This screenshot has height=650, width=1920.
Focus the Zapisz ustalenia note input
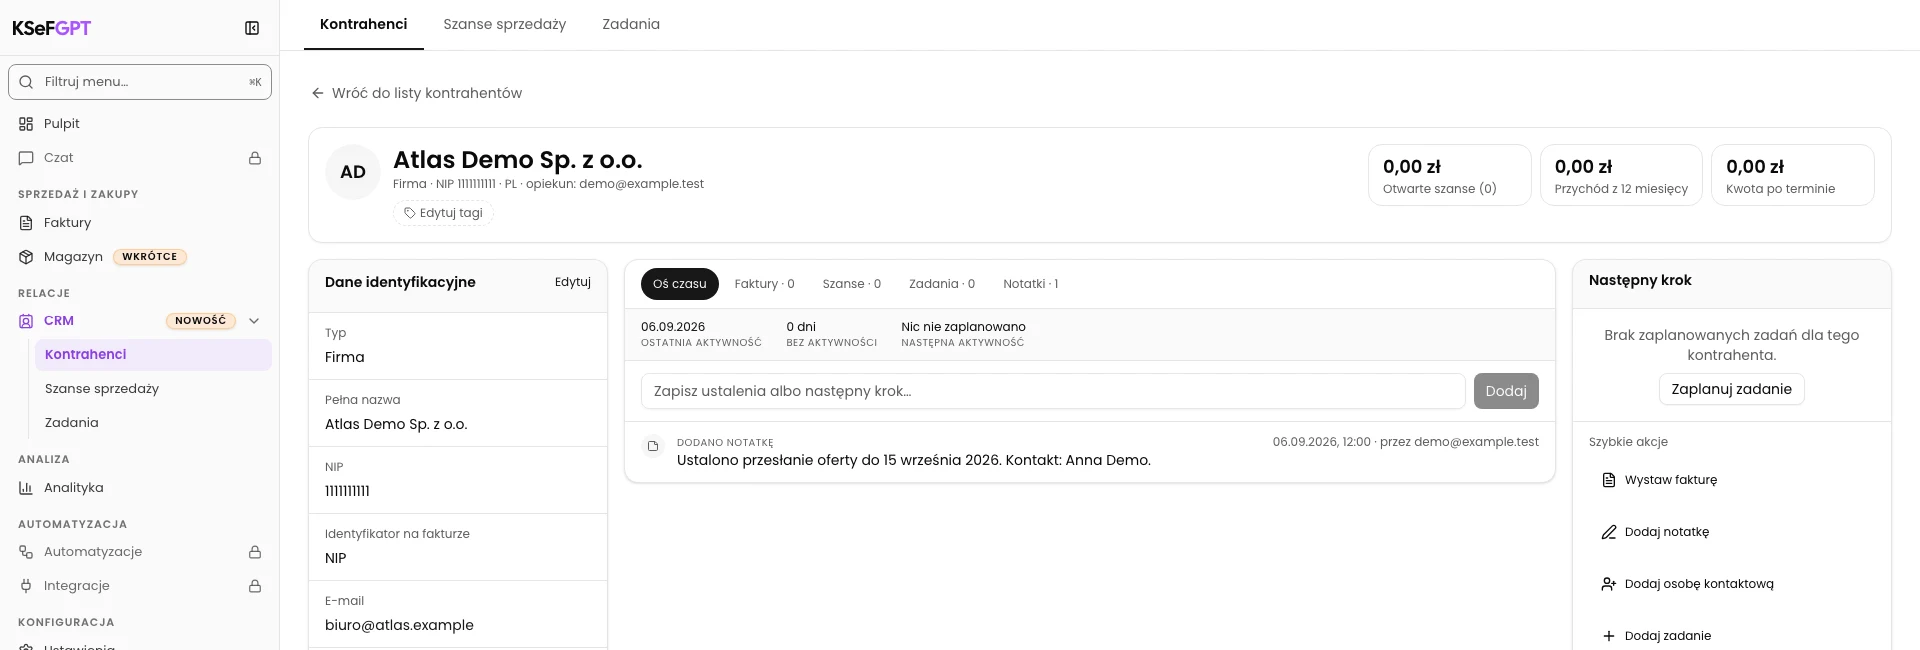[x=1053, y=391]
